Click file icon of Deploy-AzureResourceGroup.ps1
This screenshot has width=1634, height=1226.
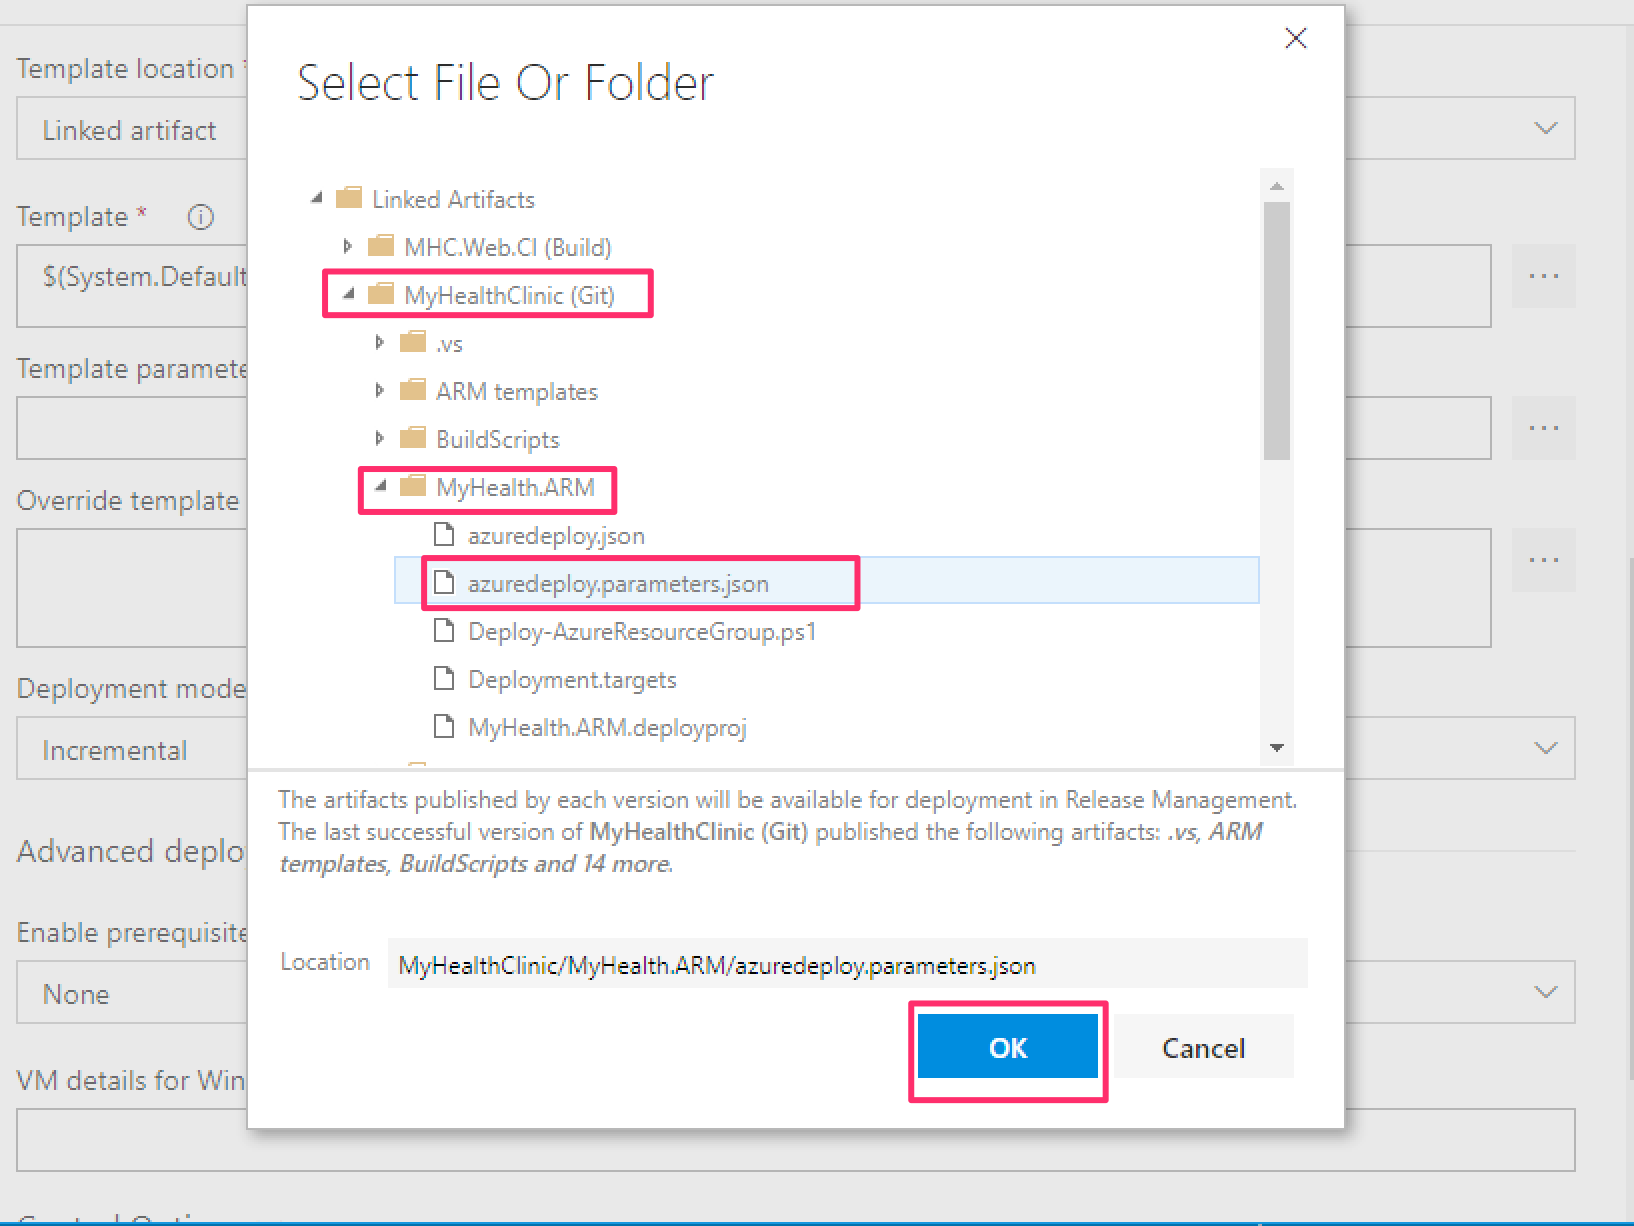coord(444,630)
